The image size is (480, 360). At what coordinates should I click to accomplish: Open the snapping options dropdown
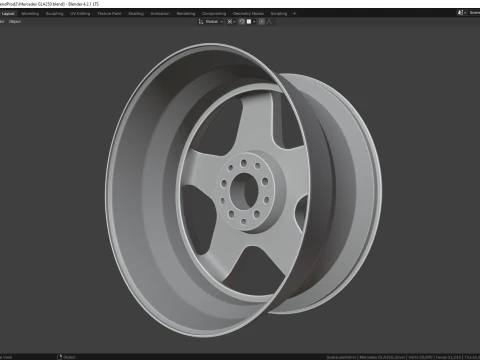click(251, 22)
